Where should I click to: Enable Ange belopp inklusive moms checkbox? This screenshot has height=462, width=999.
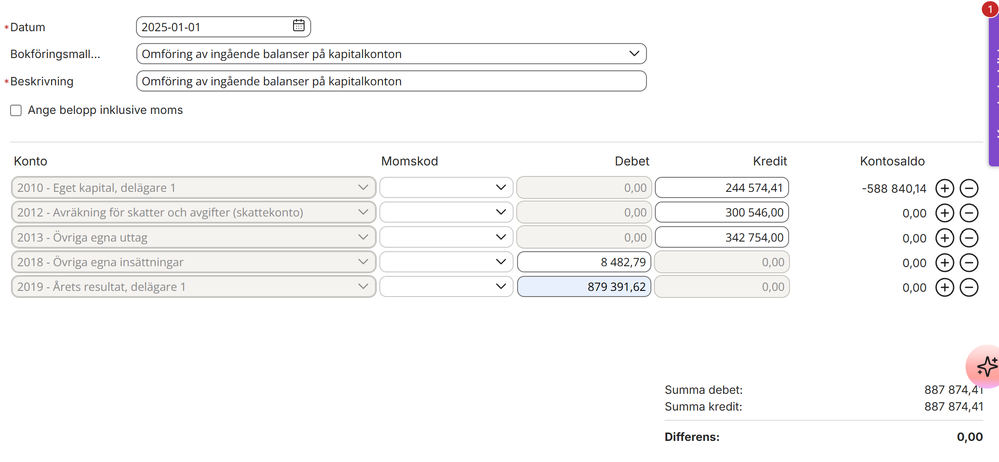click(x=16, y=110)
